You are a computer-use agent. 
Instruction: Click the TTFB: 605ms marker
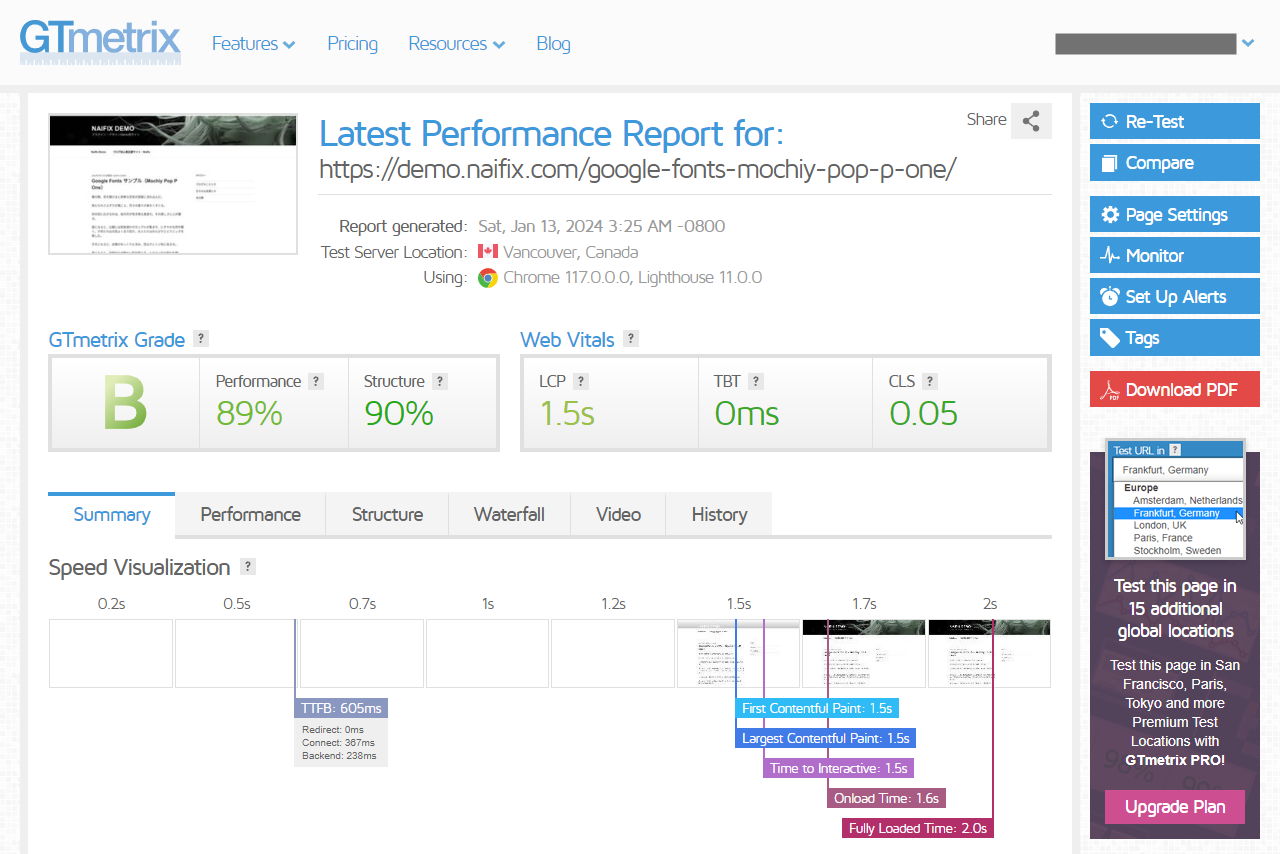[x=341, y=708]
